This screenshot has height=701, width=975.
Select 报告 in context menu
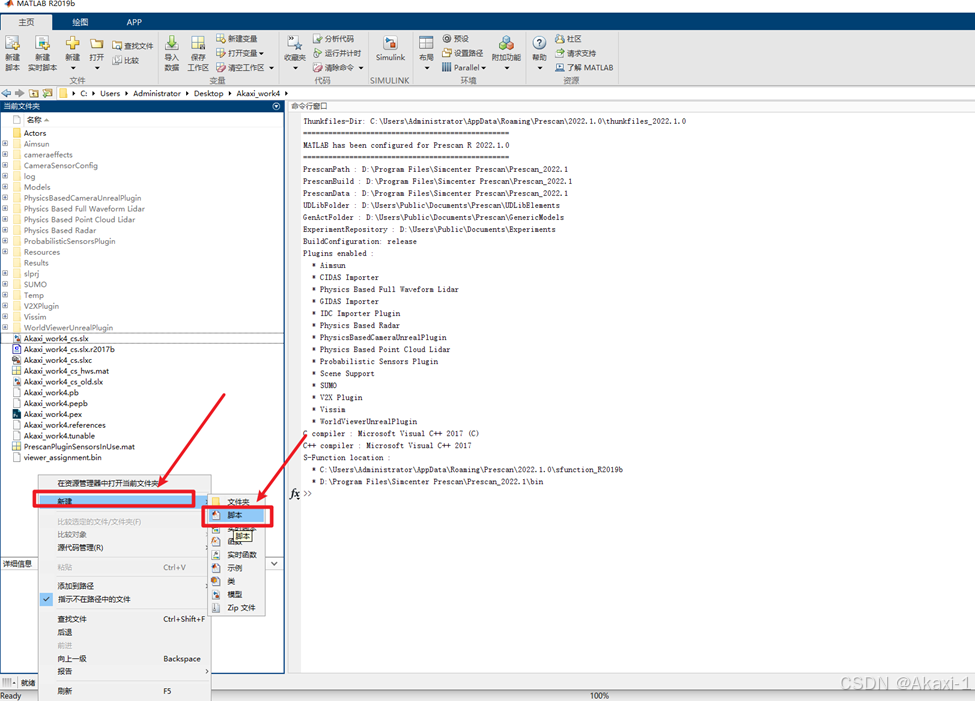124,671
